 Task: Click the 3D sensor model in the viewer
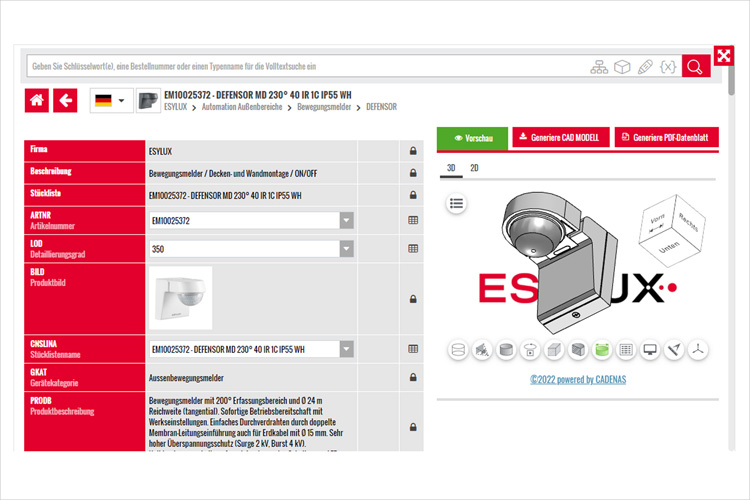tap(558, 261)
